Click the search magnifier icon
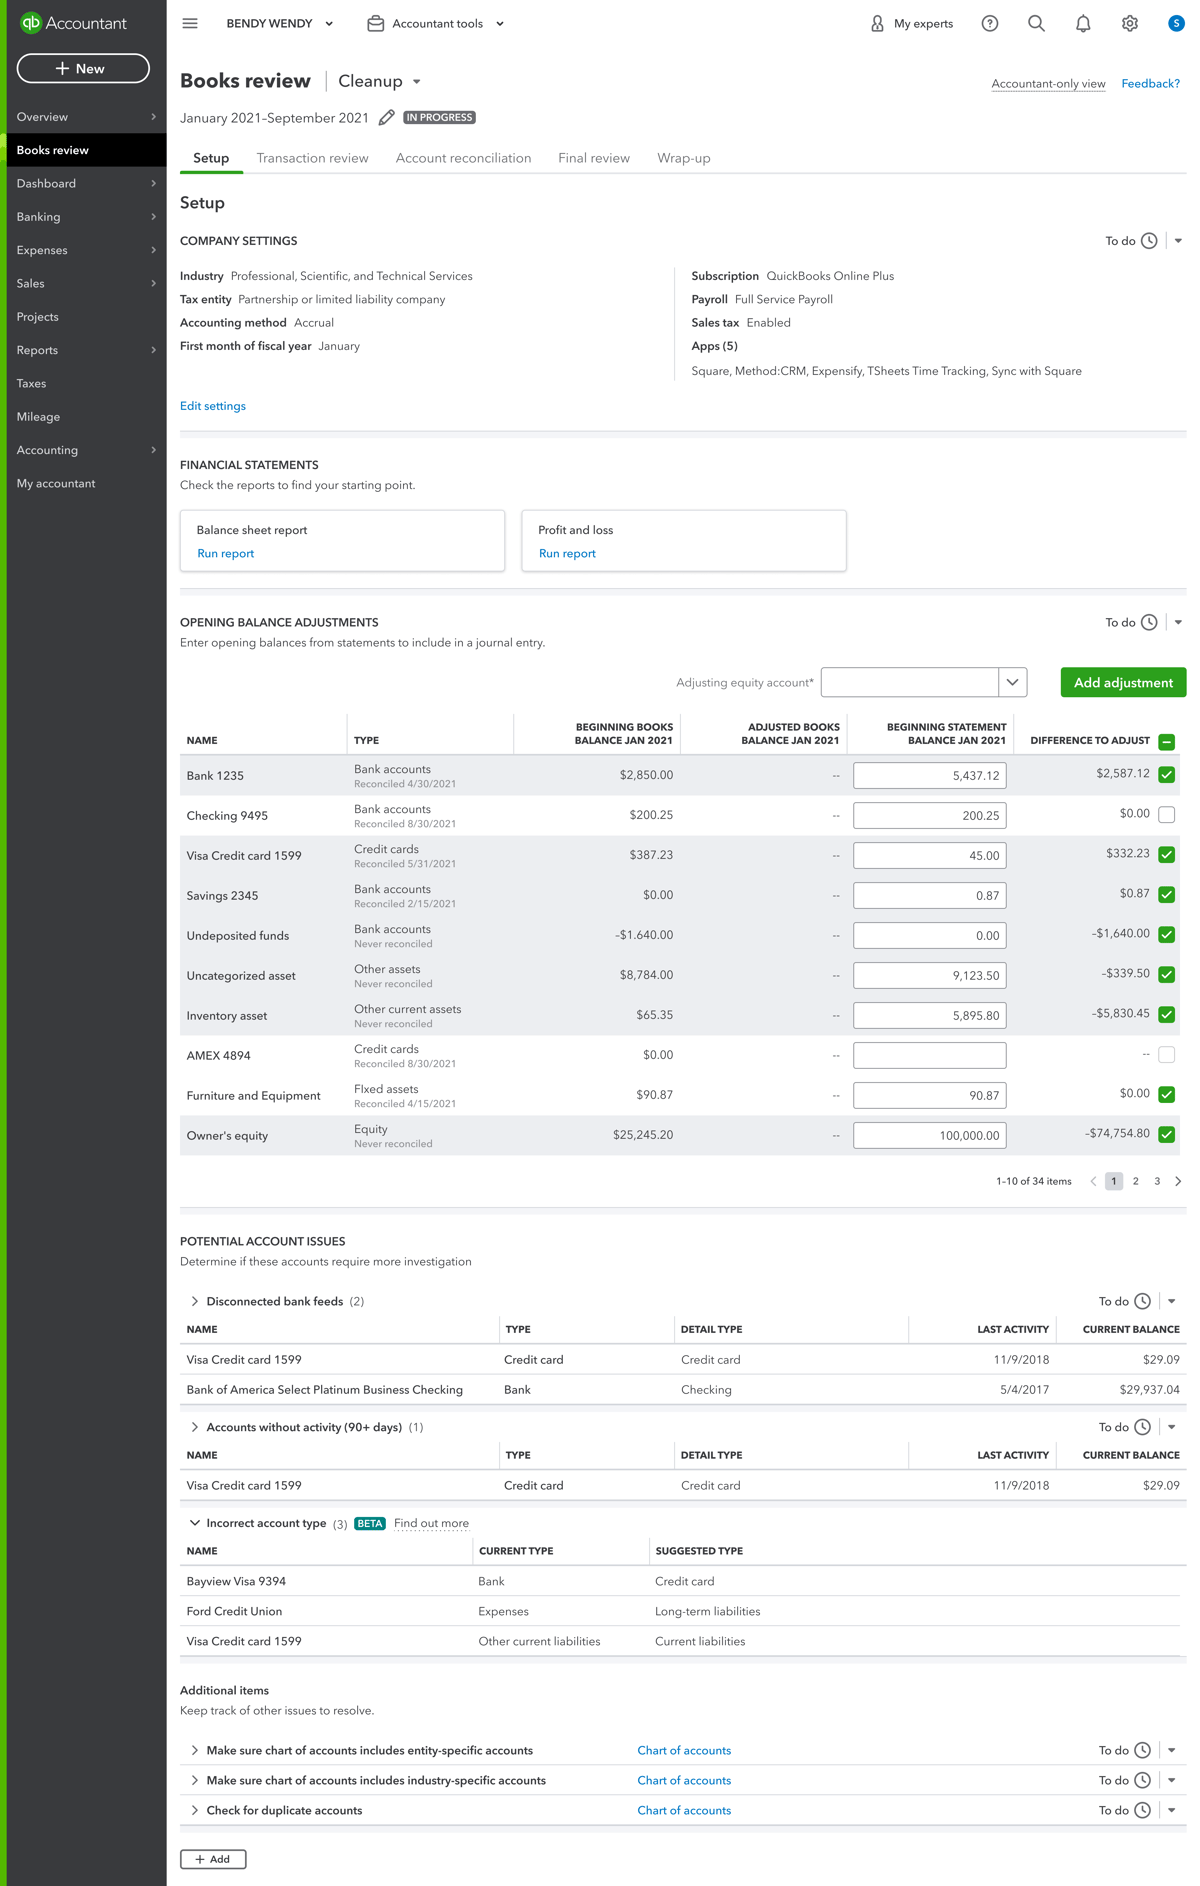Viewport: 1200px width, 1886px height. coord(1036,23)
